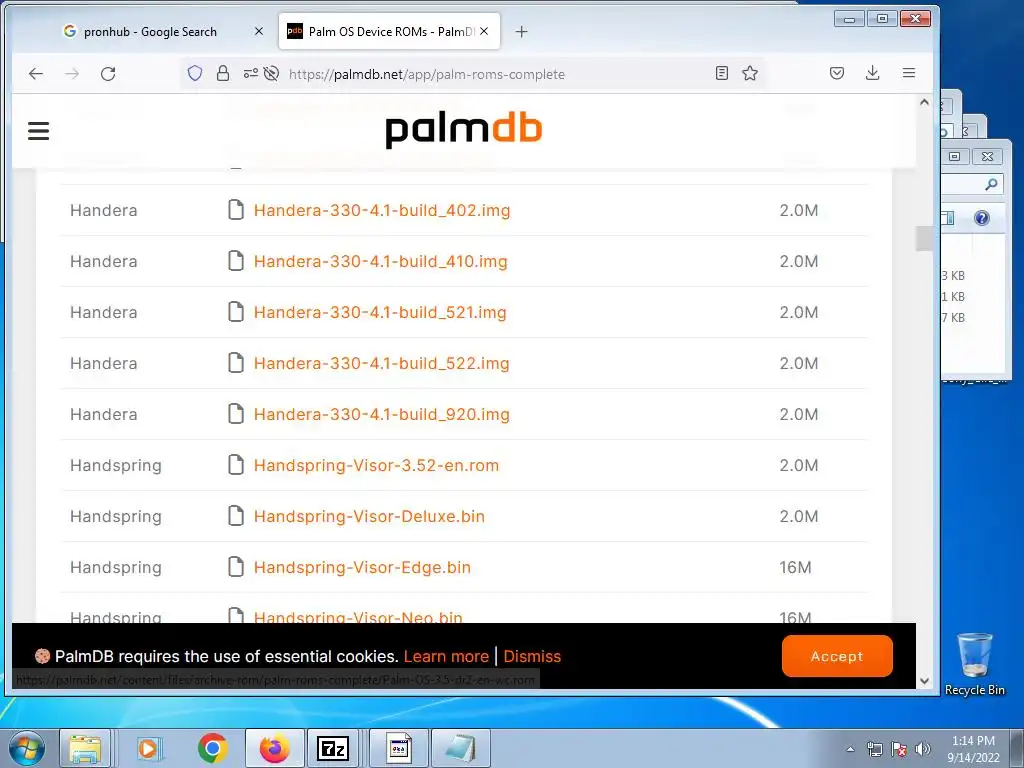Switch to Firefox in taskbar
1024x768 pixels.
[x=274, y=748]
